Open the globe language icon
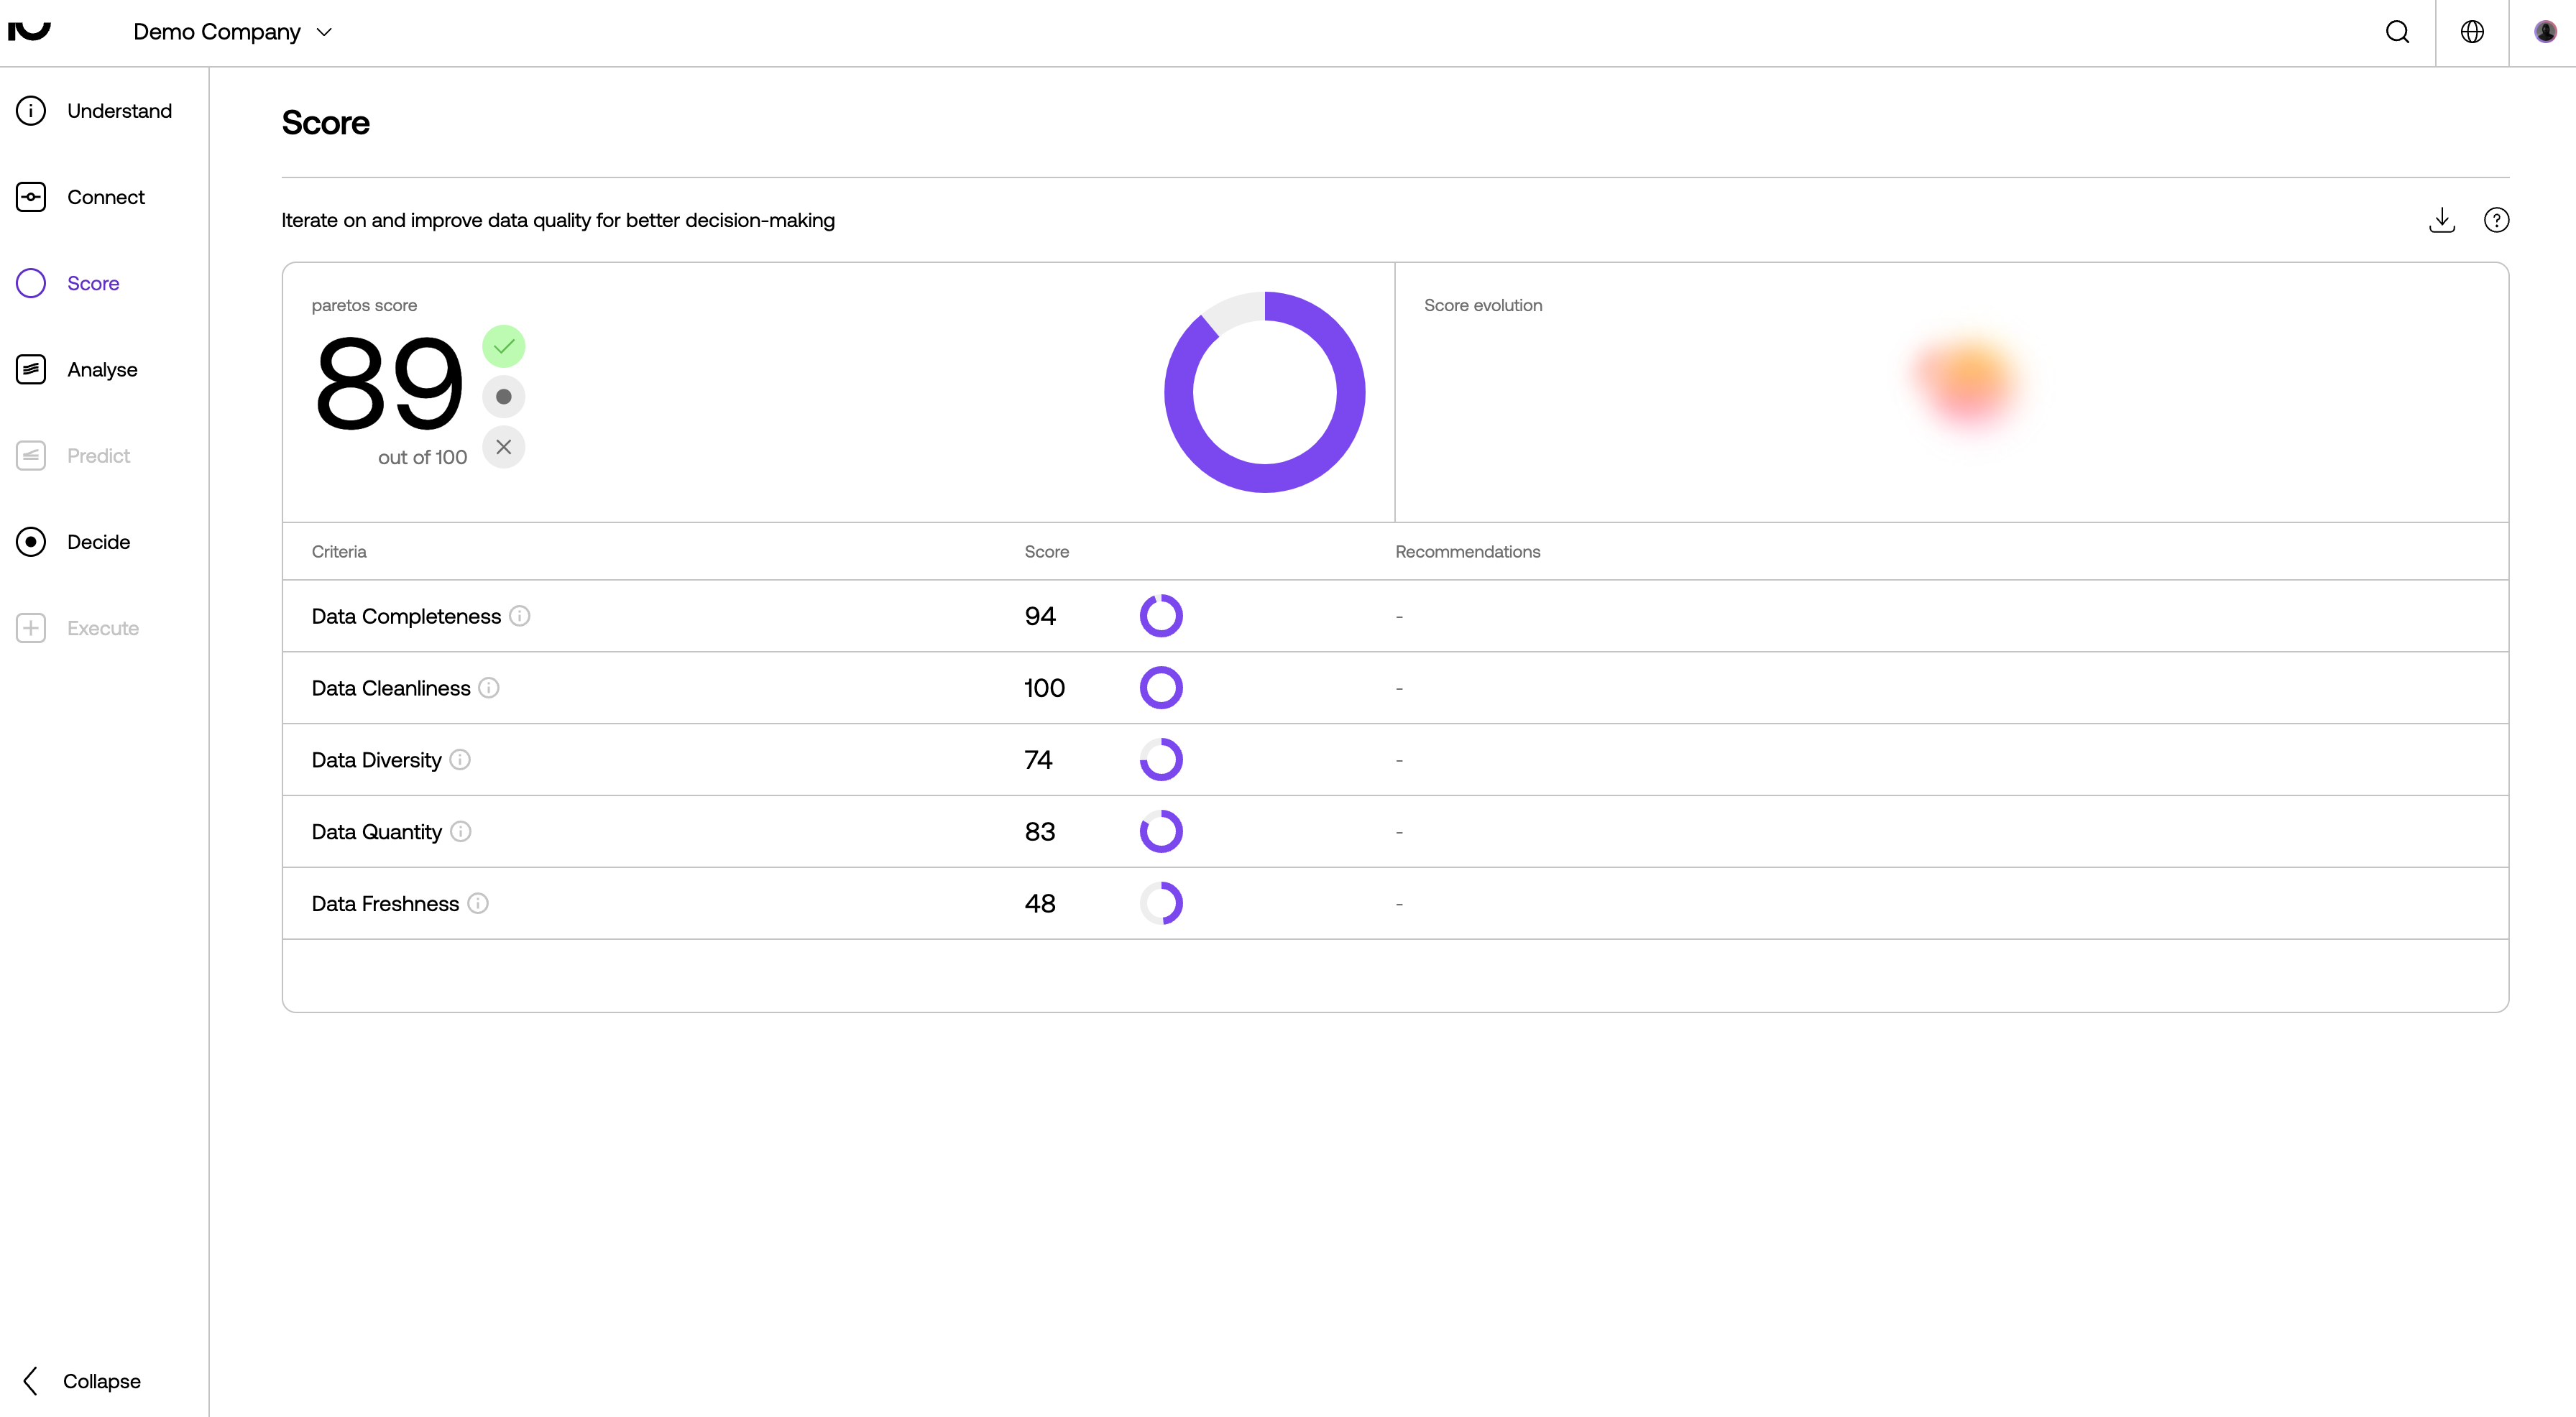The height and width of the screenshot is (1417, 2576). (x=2472, y=32)
